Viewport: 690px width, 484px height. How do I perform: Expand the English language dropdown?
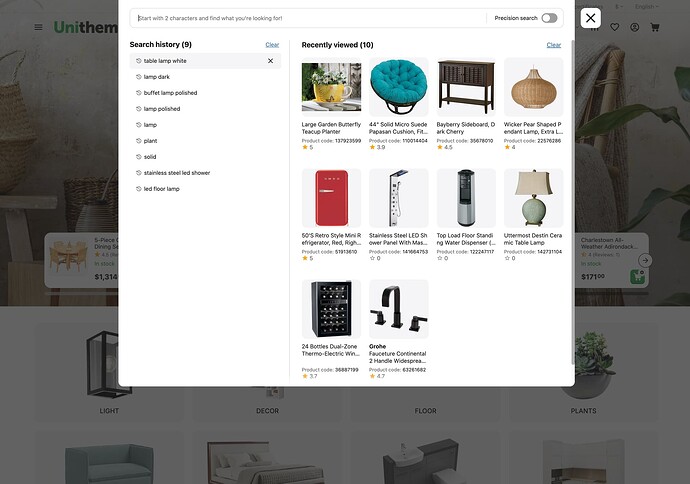point(646,7)
